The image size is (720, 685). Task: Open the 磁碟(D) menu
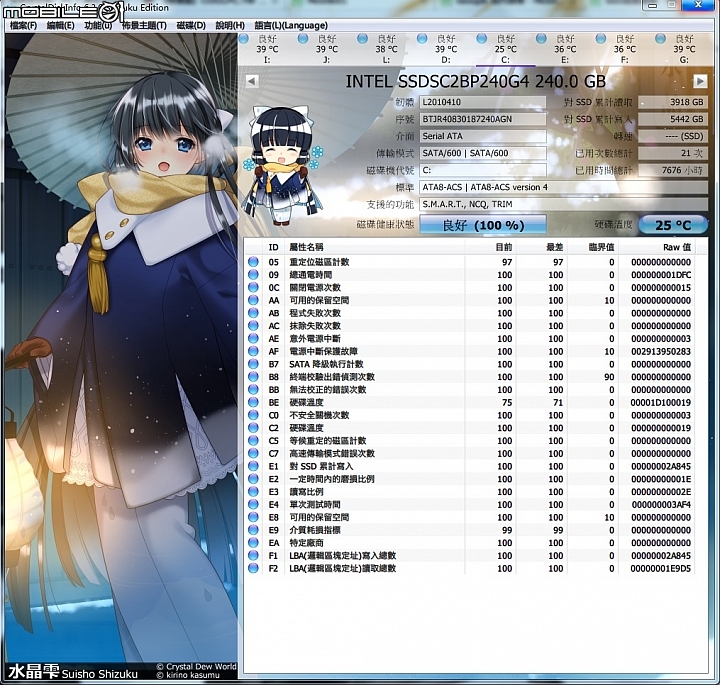(191, 25)
